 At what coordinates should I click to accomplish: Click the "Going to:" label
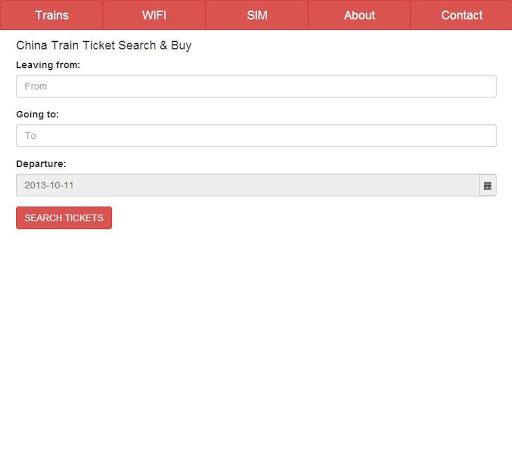(37, 114)
